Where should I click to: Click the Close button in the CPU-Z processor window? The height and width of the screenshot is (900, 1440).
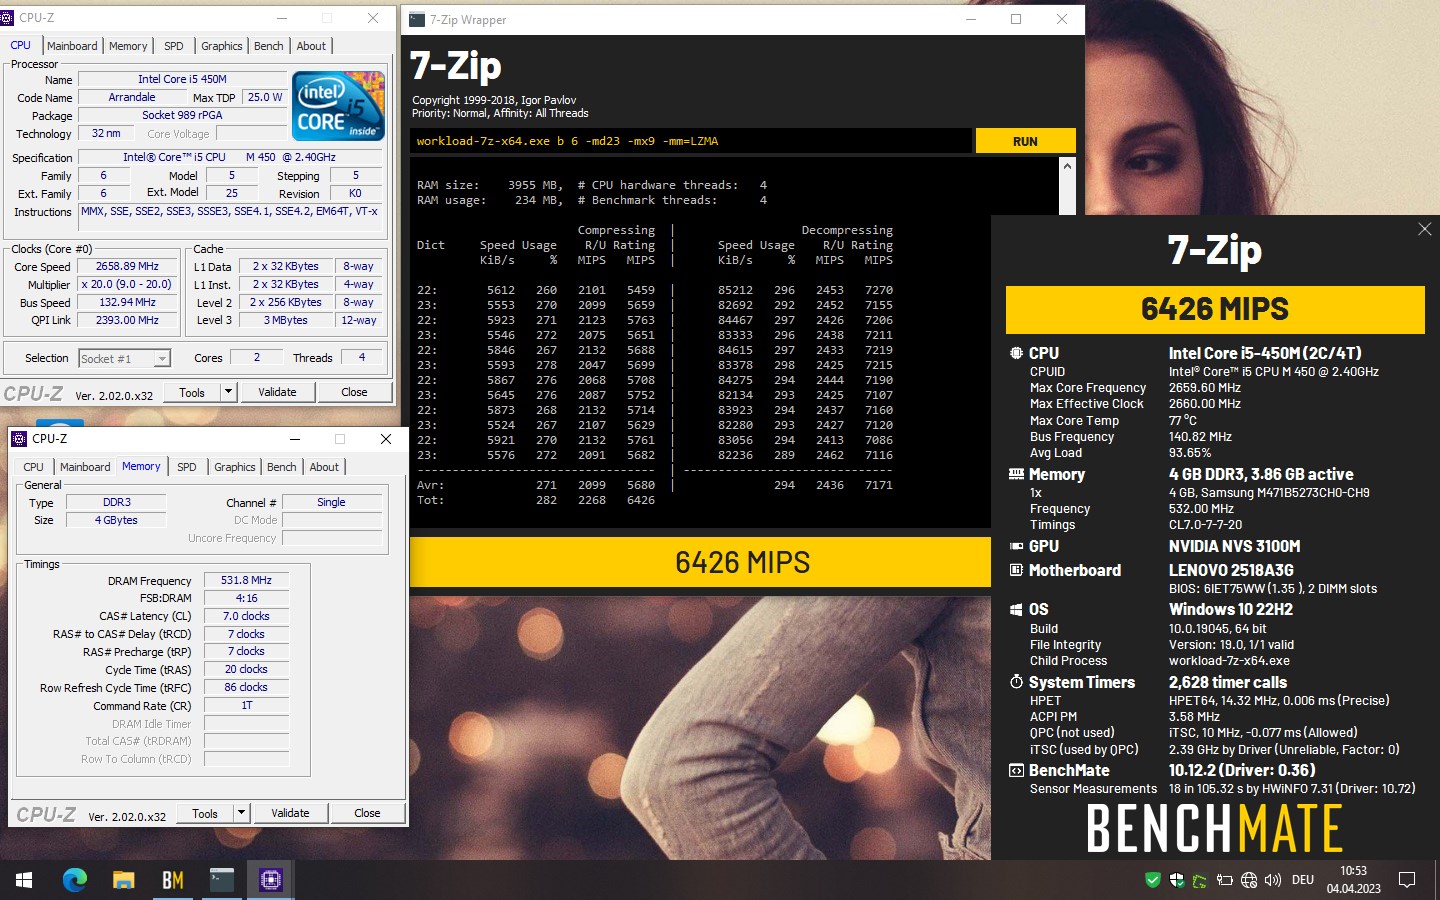354,392
